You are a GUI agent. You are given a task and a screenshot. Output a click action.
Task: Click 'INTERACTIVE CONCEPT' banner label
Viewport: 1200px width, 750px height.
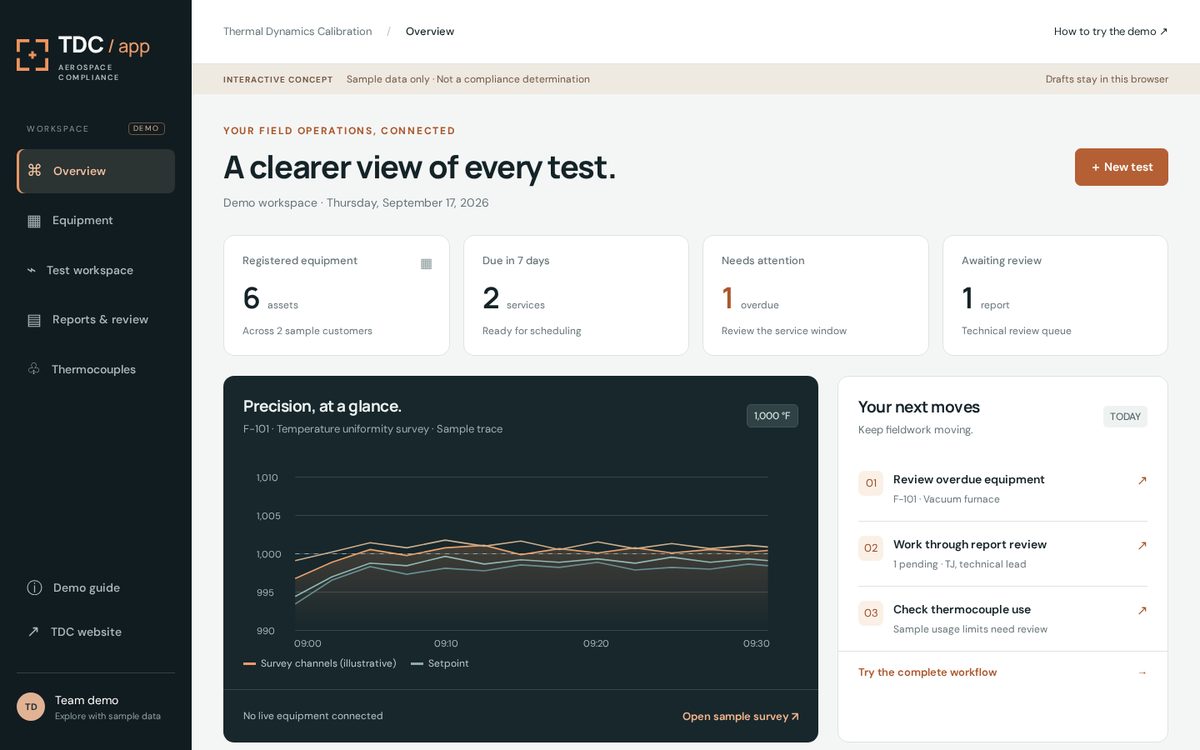(x=278, y=80)
